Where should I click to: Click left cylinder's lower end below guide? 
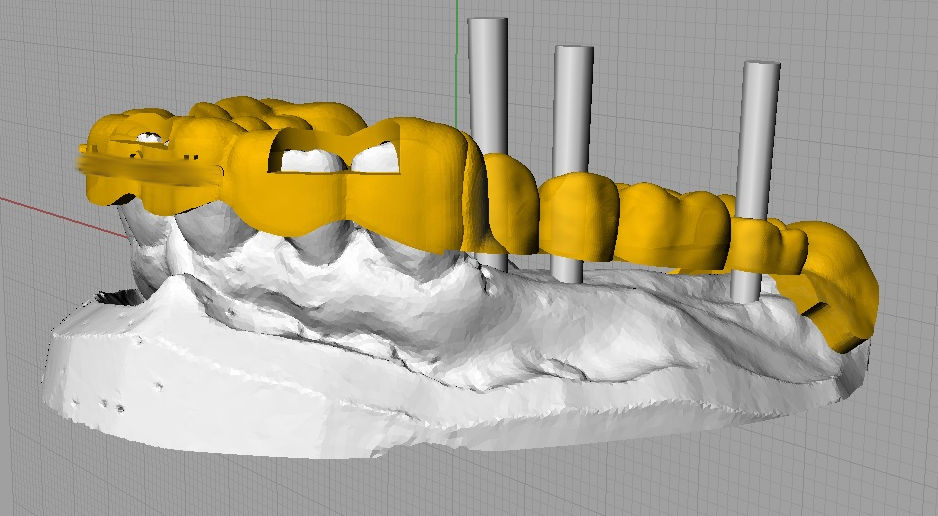coord(491,261)
